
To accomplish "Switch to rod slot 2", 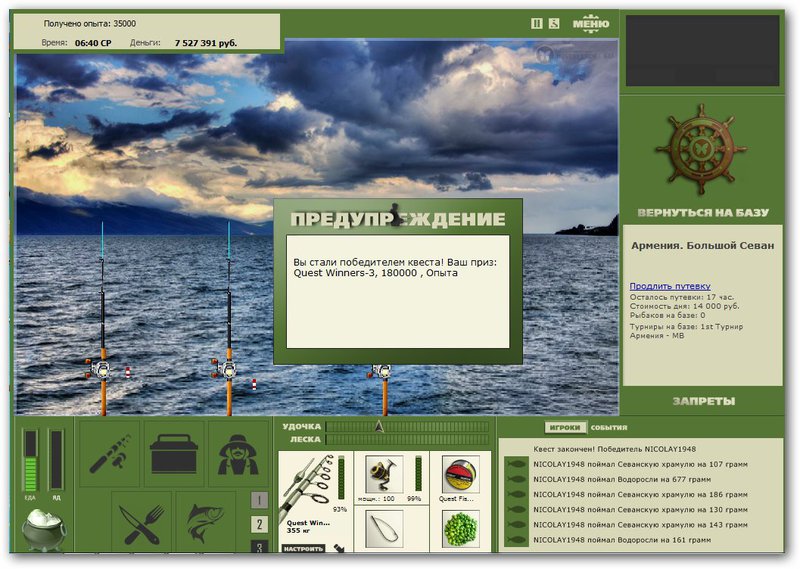I will coord(258,525).
